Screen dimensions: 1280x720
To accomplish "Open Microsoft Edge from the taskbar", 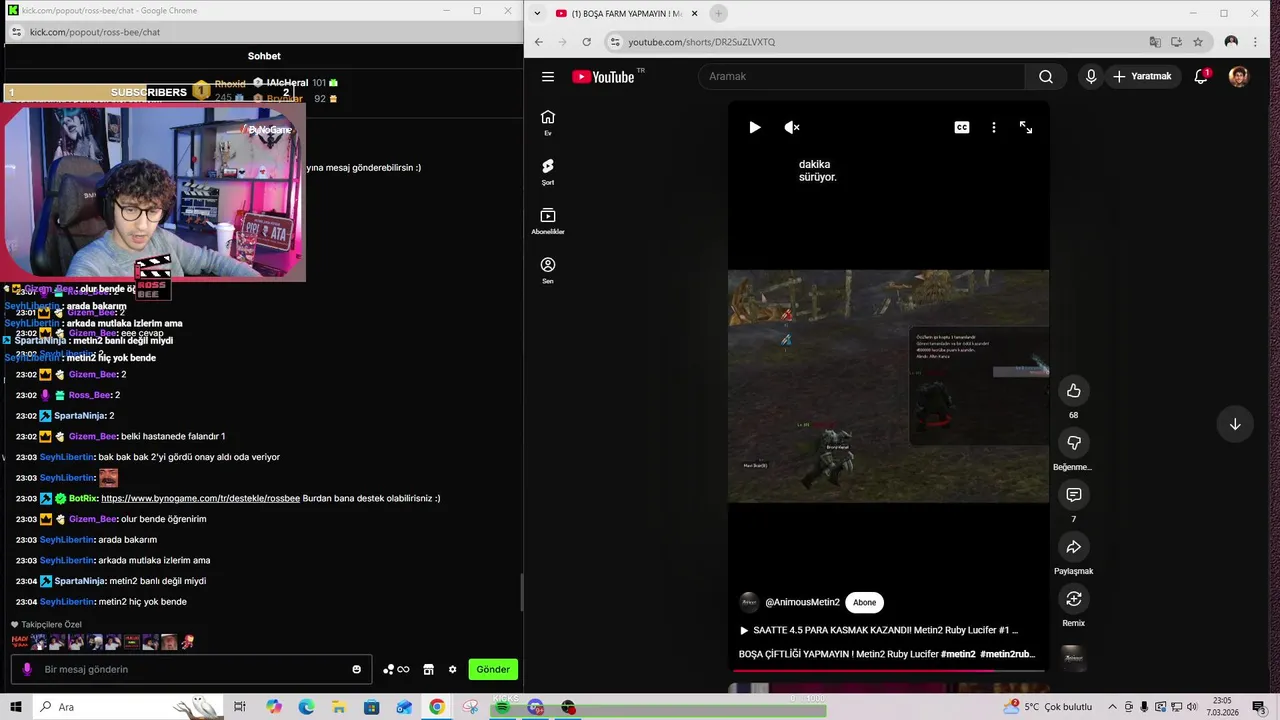I will pos(306,707).
